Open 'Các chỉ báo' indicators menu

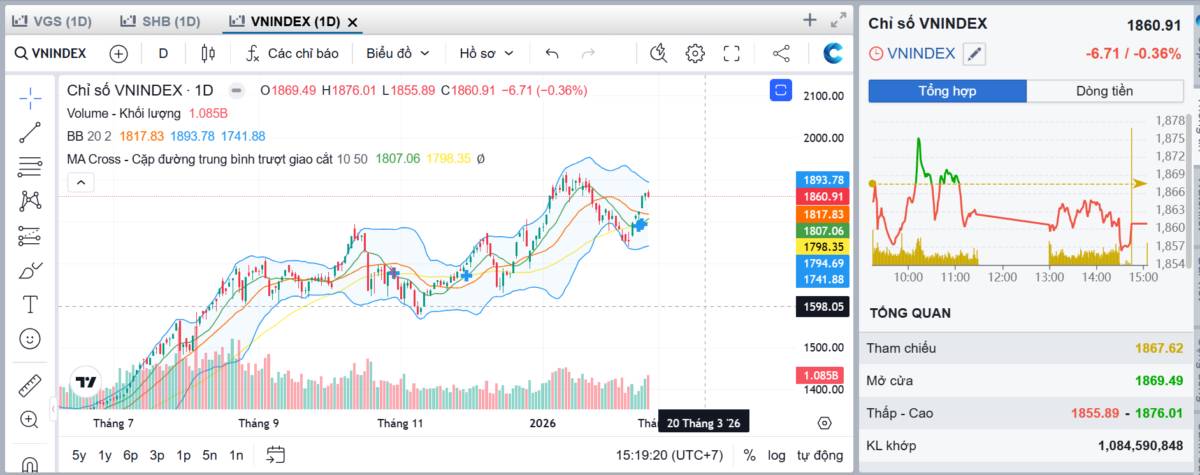292,54
